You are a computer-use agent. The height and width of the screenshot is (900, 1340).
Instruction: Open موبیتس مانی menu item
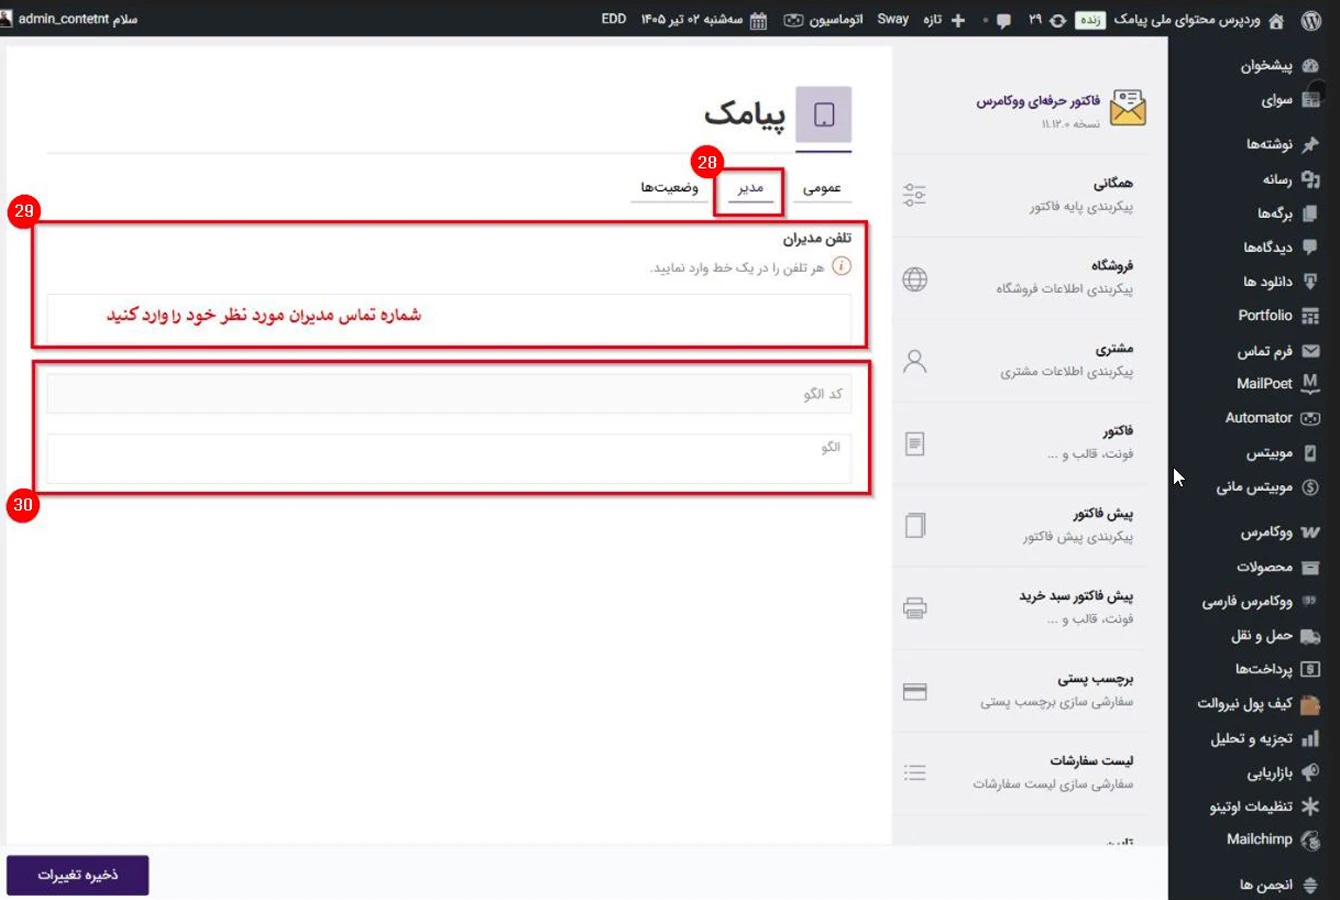coord(1254,487)
